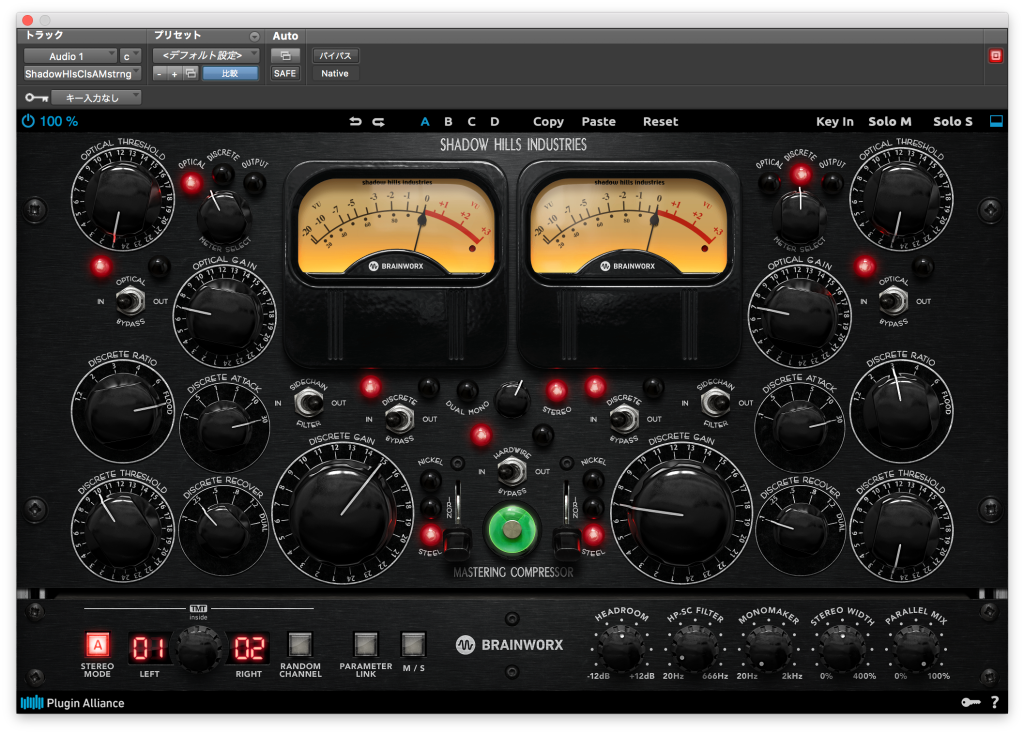Open help question mark icon

pyautogui.click(x=995, y=702)
